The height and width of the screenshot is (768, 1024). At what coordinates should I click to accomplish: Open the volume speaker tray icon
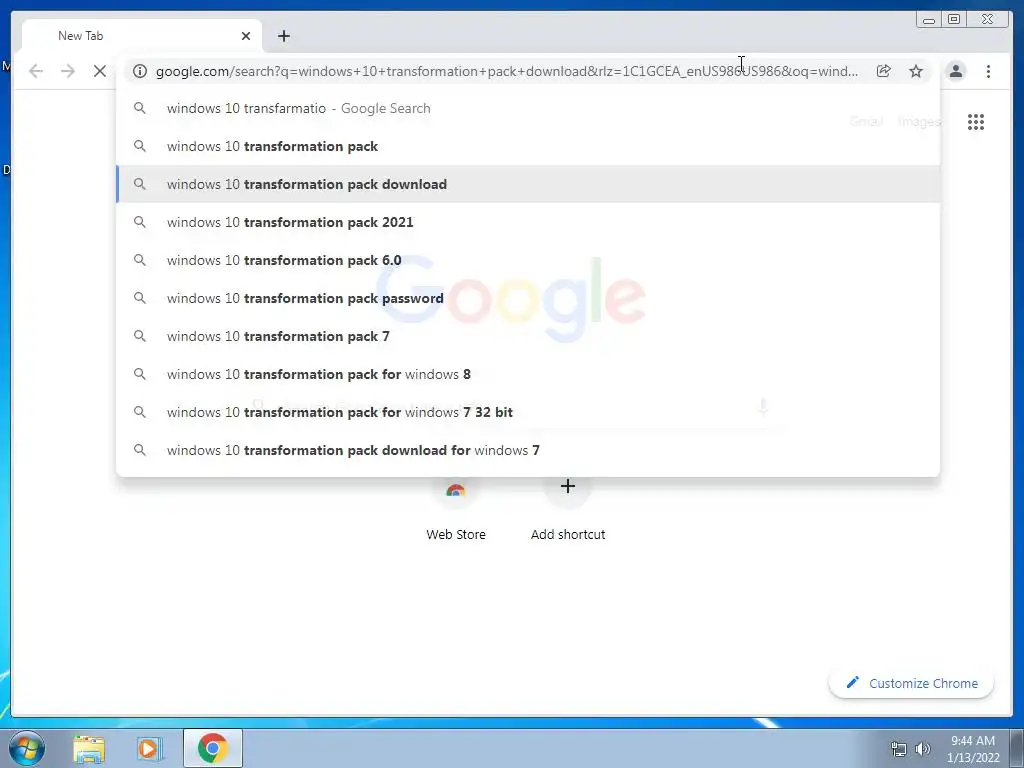click(x=923, y=749)
